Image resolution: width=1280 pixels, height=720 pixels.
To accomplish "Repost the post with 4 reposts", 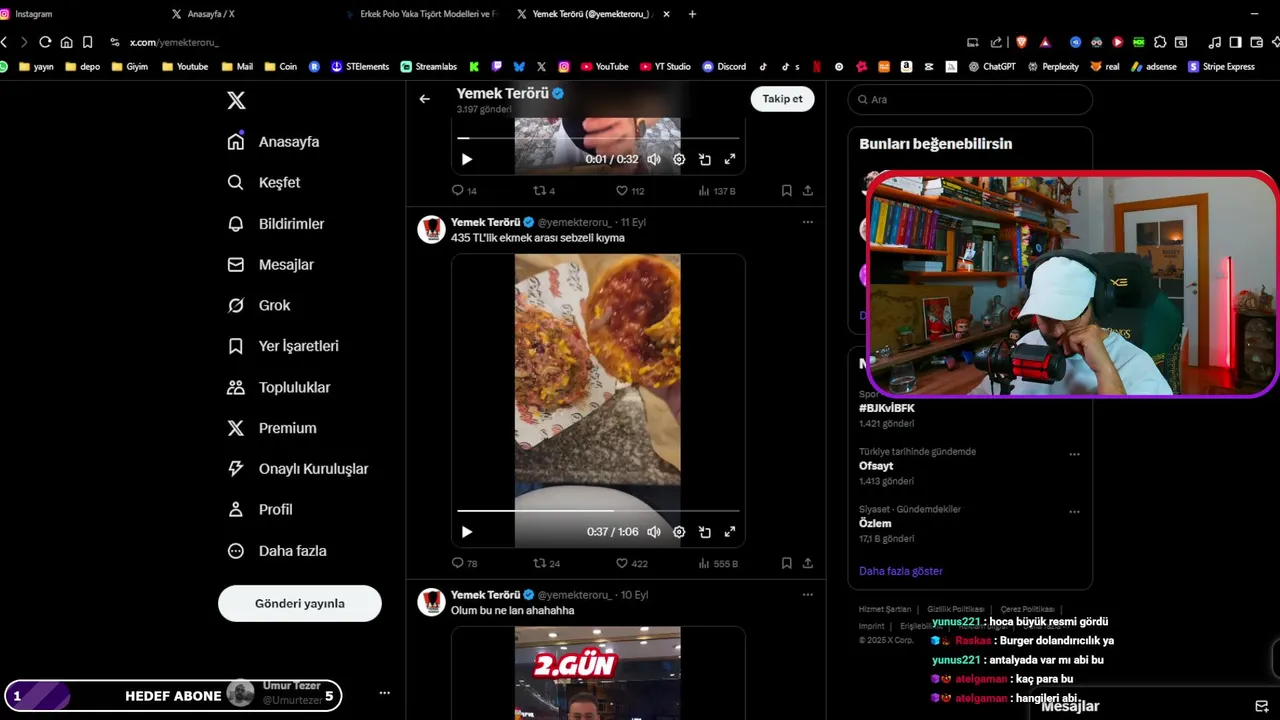I will click(x=544, y=190).
